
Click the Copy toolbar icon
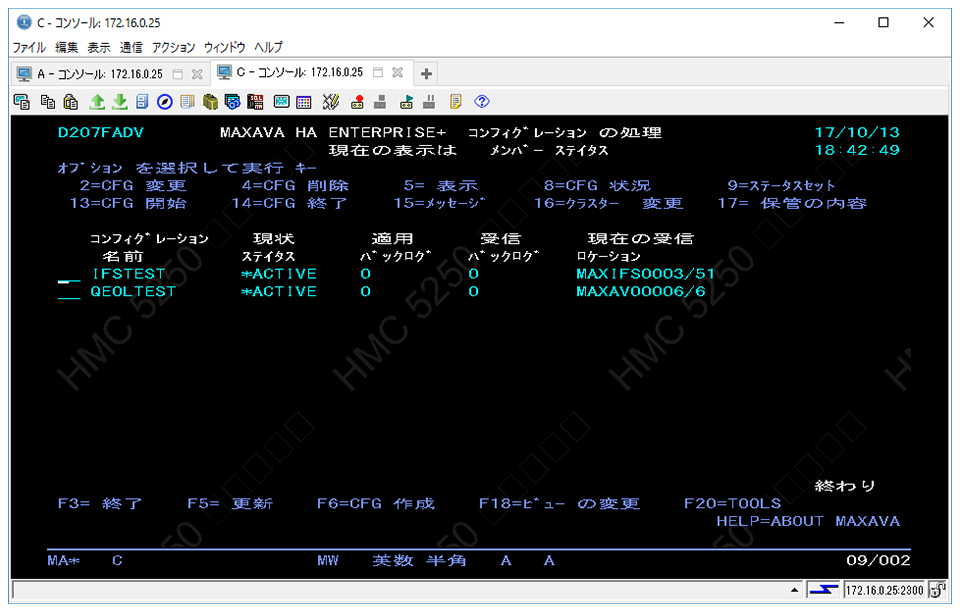(47, 102)
